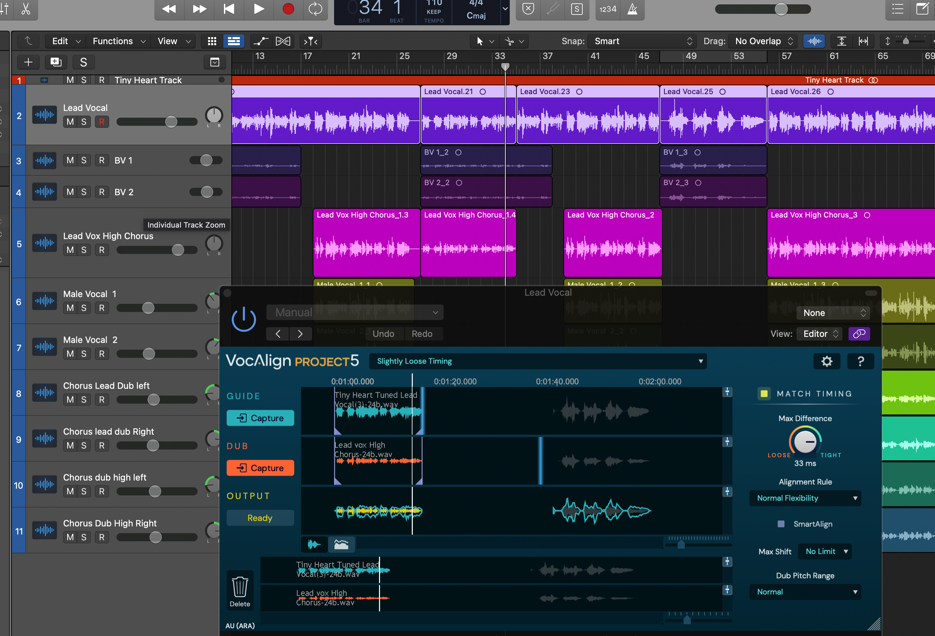The height and width of the screenshot is (636, 935).
Task: Open the Max Shift No Limit dropdown
Action: pos(826,551)
